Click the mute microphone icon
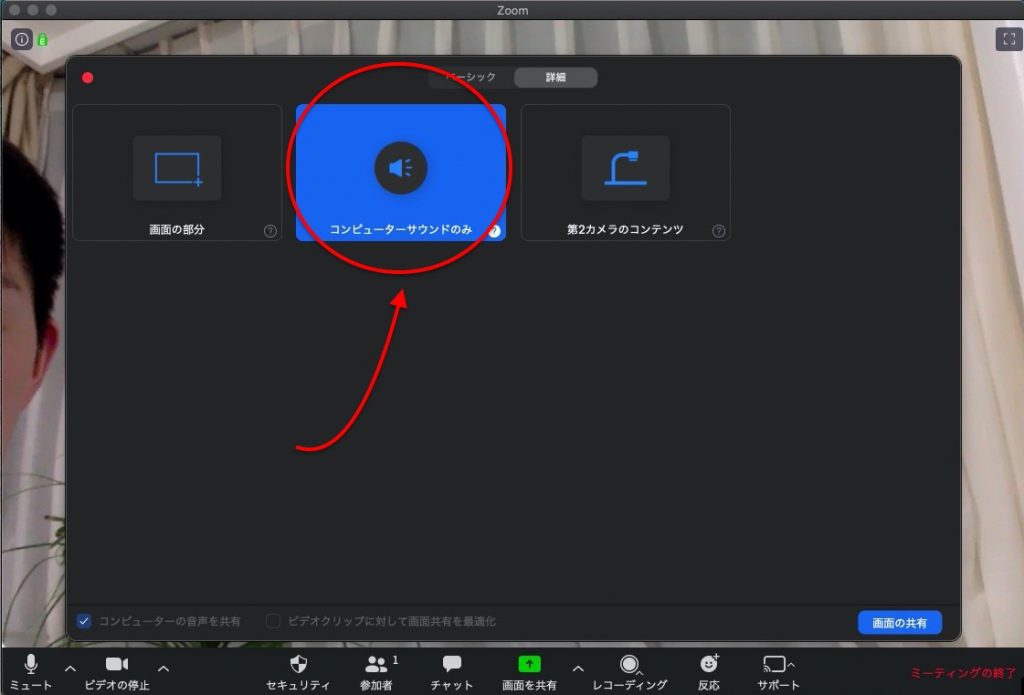This screenshot has height=695, width=1024. tap(31, 665)
